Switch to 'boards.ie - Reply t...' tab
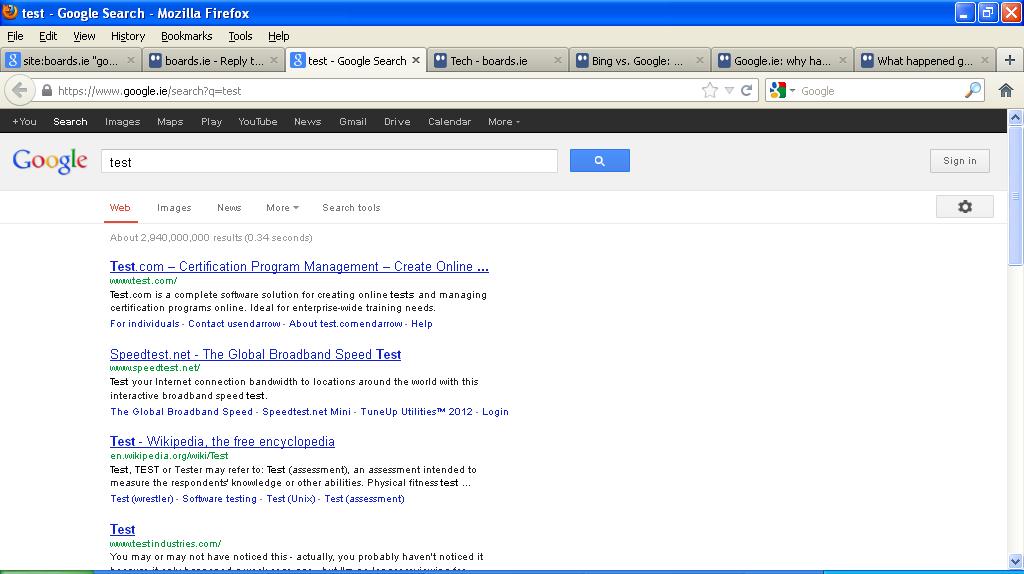Screen dimensions: 1024x574 214,61
